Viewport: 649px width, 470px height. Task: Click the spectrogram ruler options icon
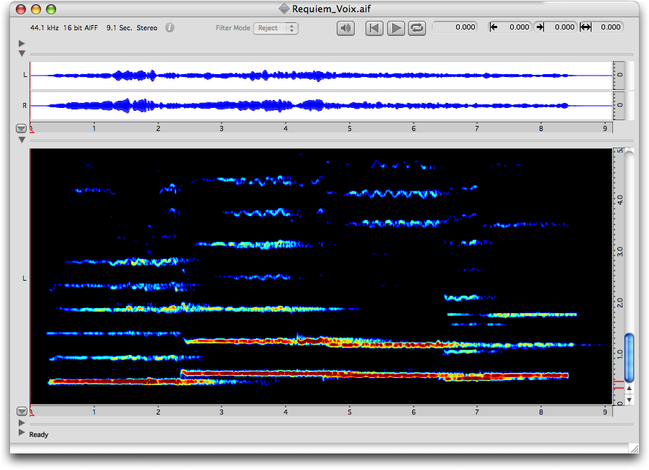[21, 411]
